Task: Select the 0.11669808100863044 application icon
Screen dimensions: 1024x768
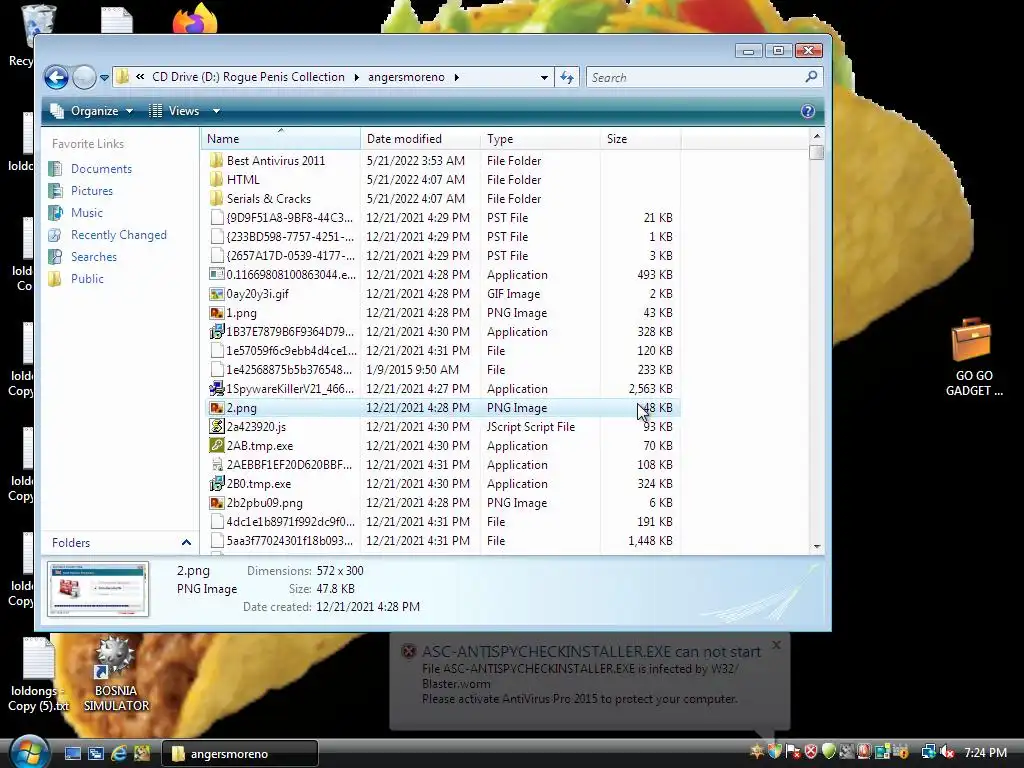Action: (217, 274)
